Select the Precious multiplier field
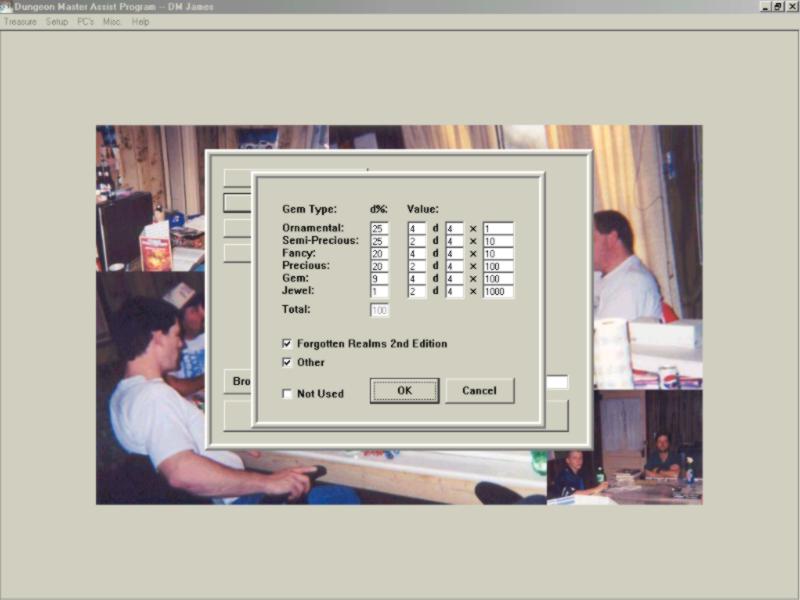800x600 pixels. click(x=497, y=267)
